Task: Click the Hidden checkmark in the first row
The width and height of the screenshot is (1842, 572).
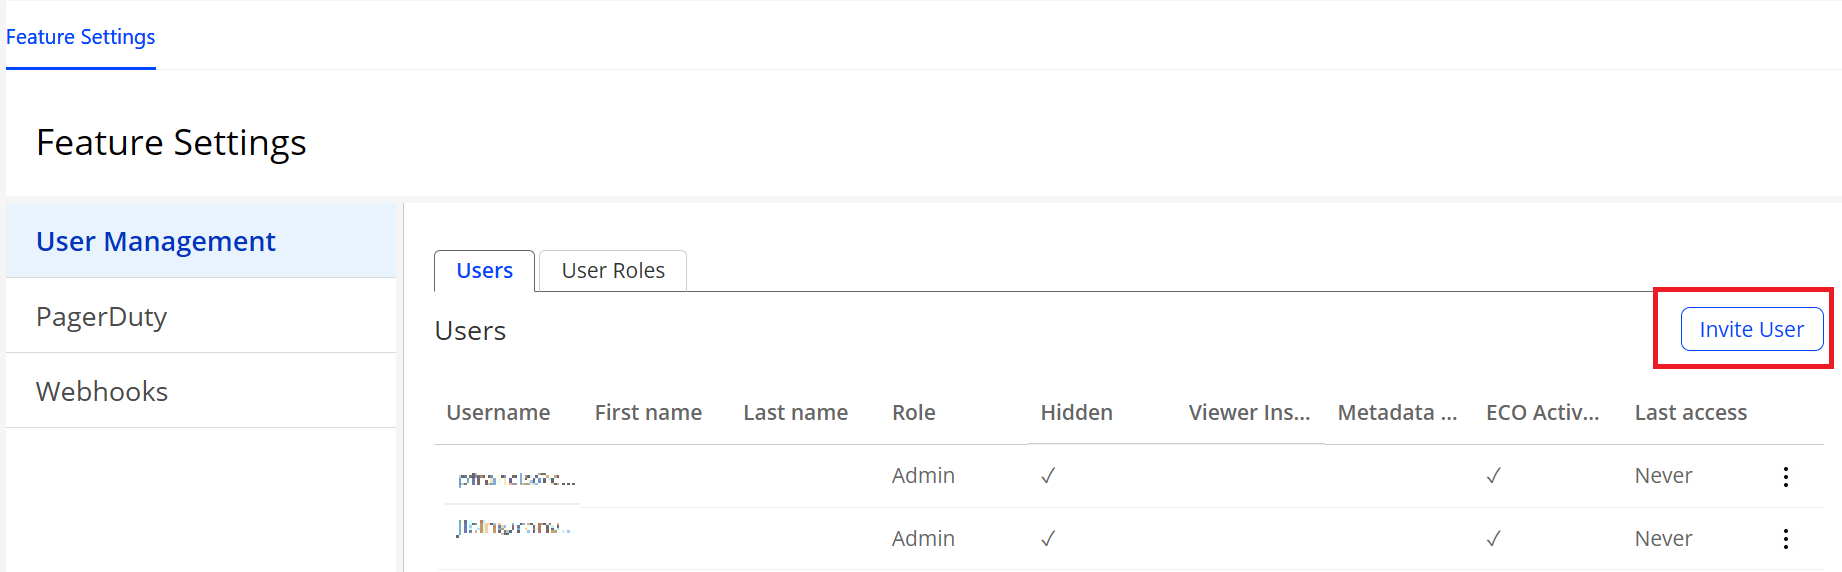Action: tap(1048, 476)
